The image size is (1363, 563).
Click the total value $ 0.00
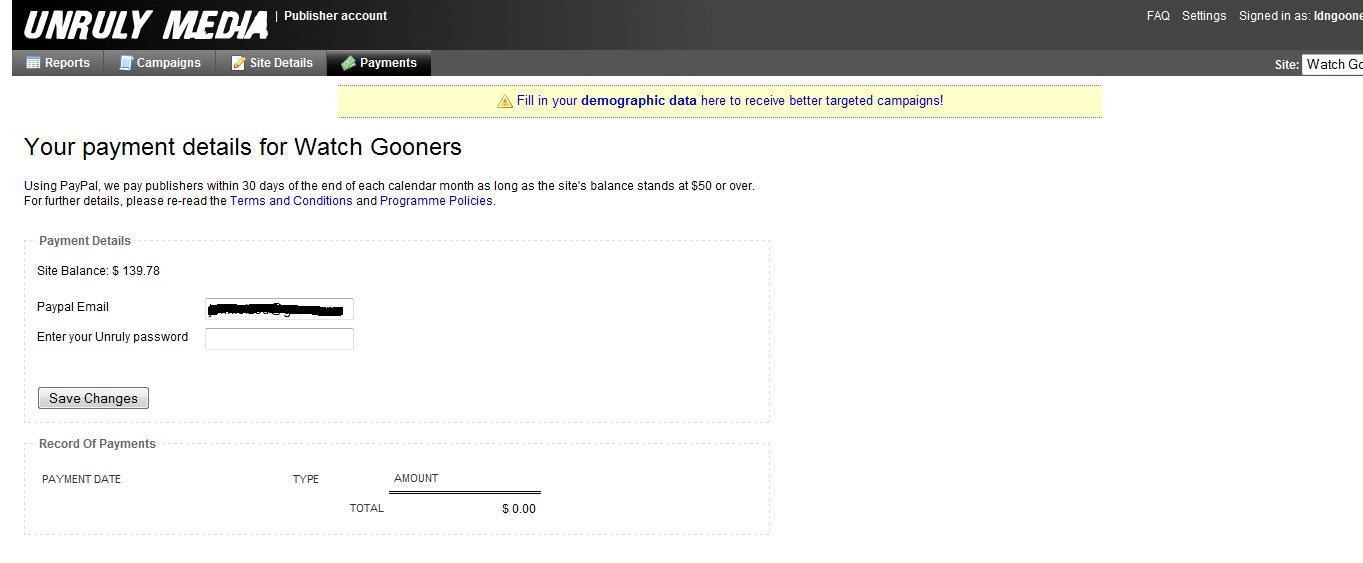(519, 509)
